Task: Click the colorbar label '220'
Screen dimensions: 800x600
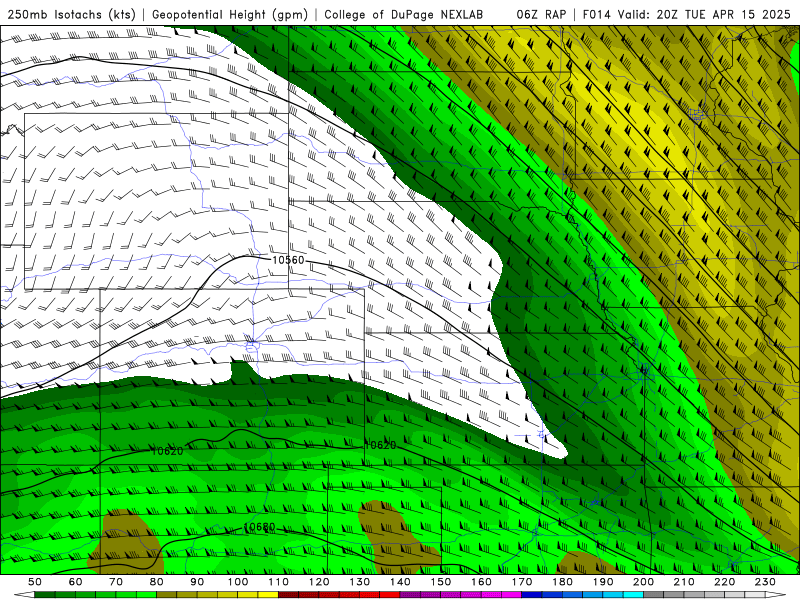Action: tap(725, 582)
